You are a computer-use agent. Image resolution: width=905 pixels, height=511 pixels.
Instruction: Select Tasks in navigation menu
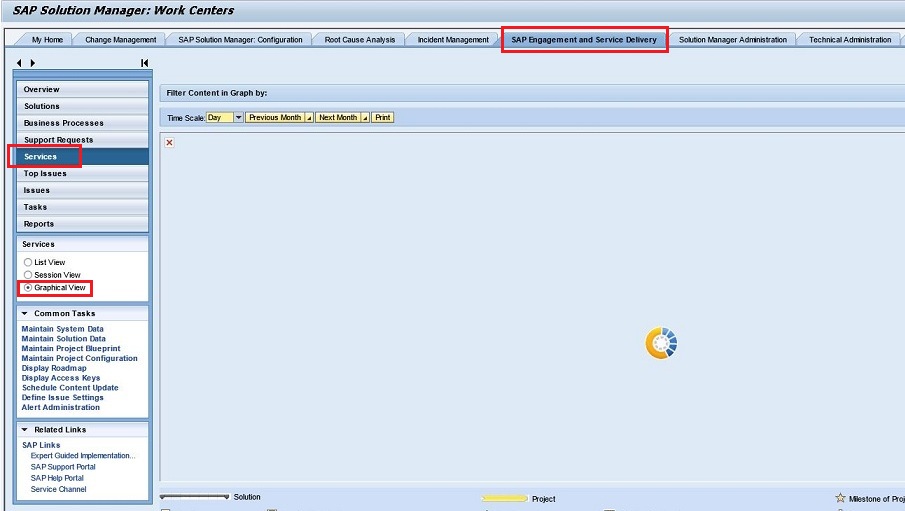[x=83, y=207]
